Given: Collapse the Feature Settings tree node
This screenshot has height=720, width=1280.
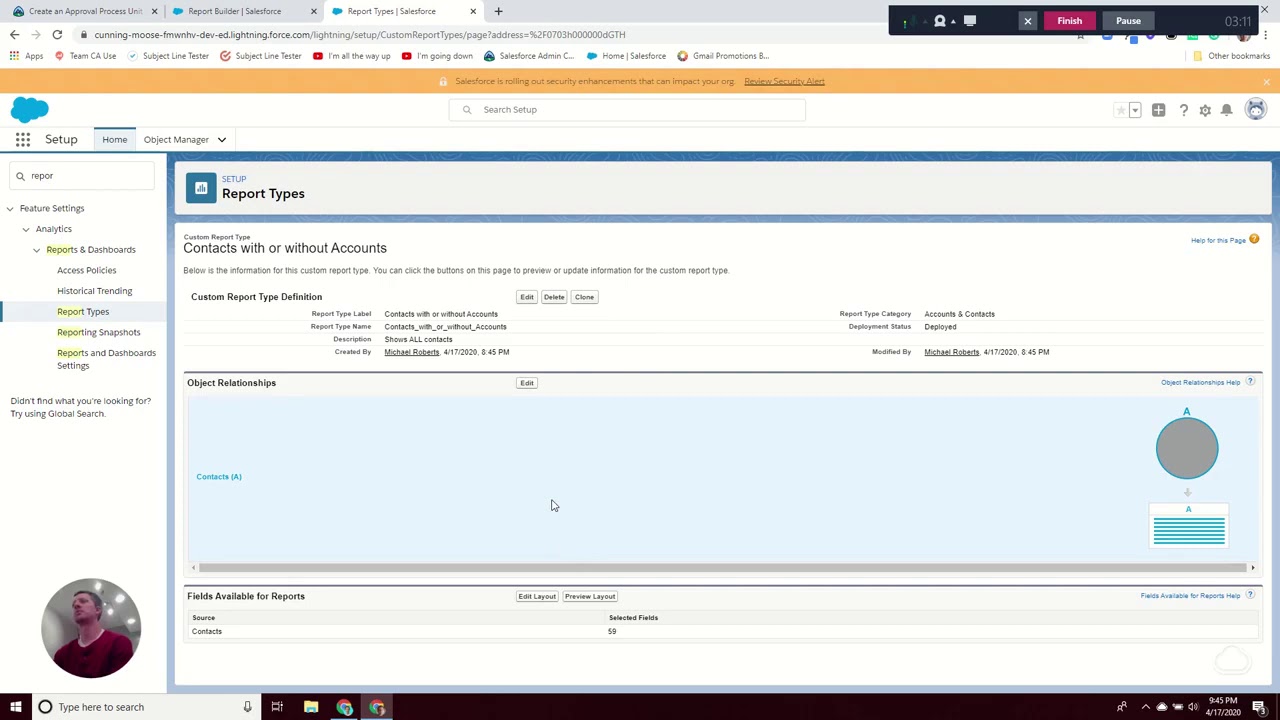Looking at the screenshot, I should pos(10,208).
